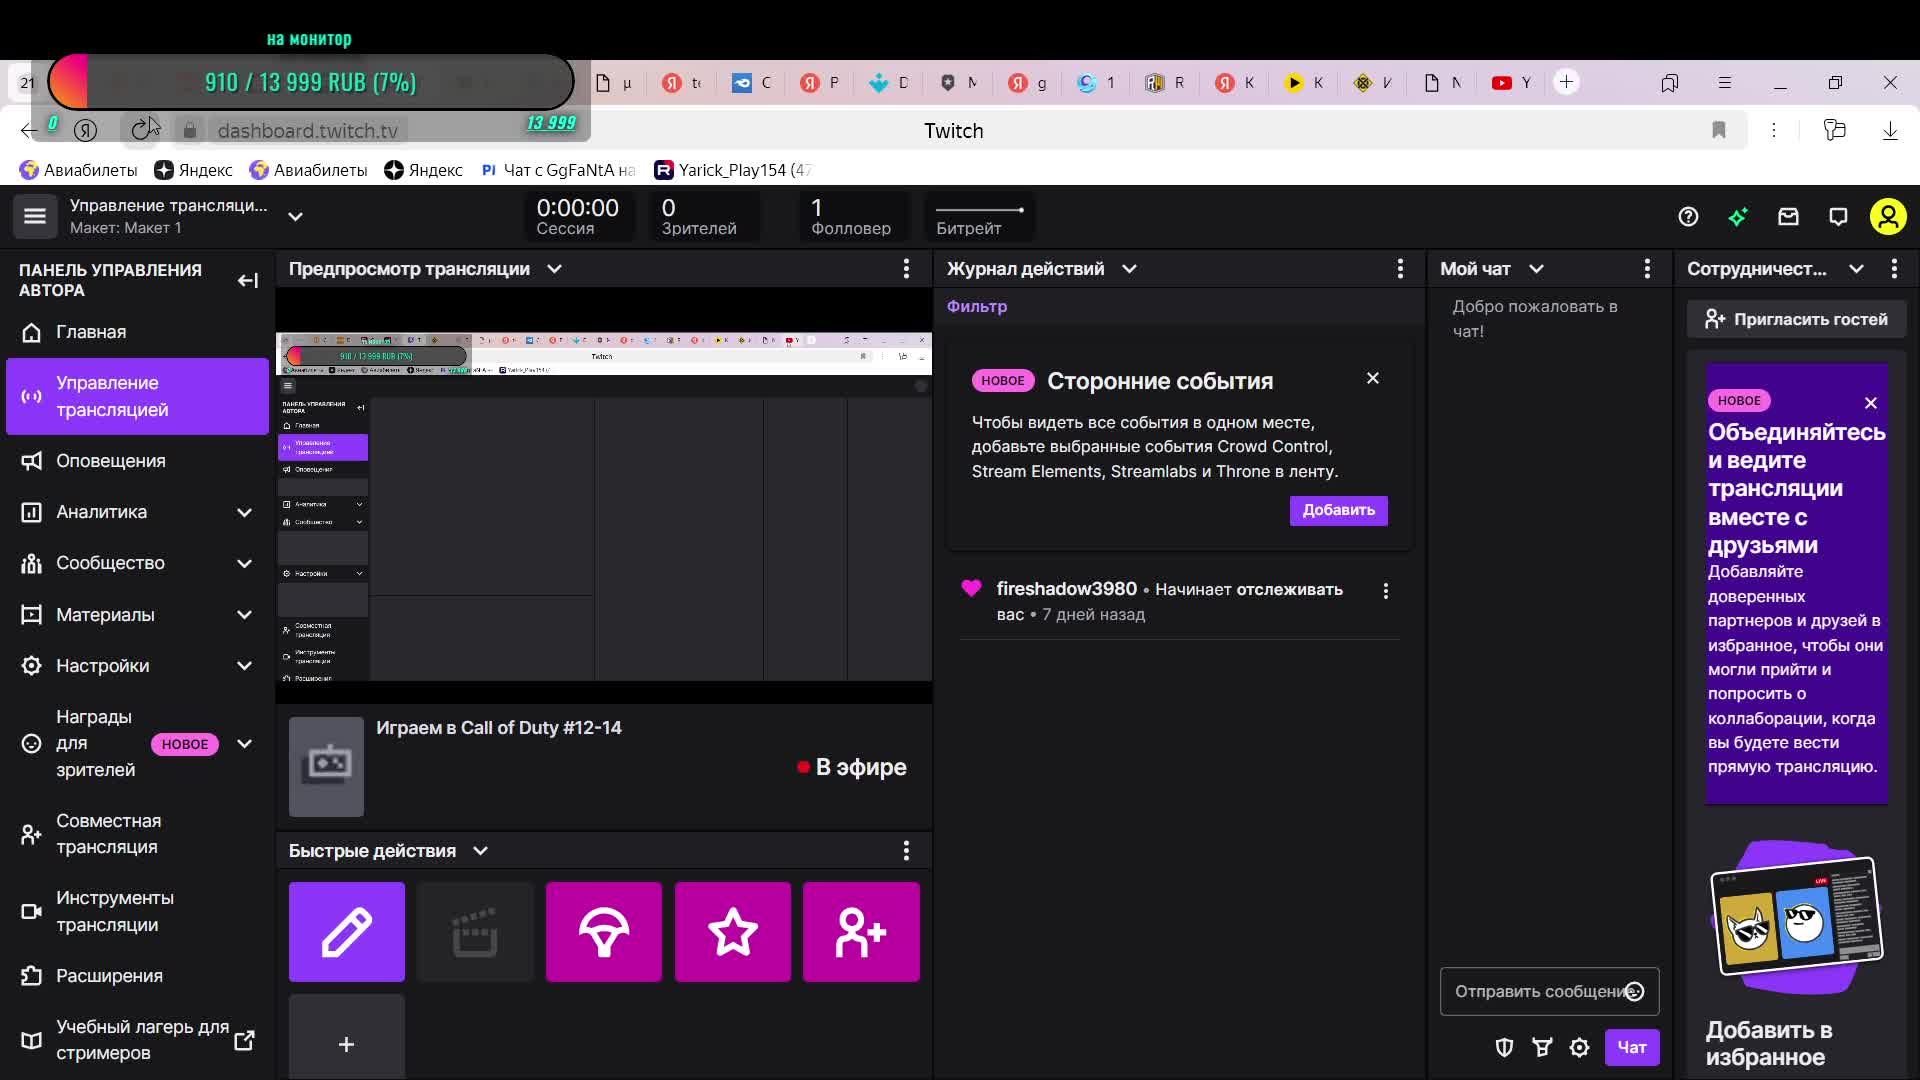Click the raid channel quick action tile

click(603, 931)
